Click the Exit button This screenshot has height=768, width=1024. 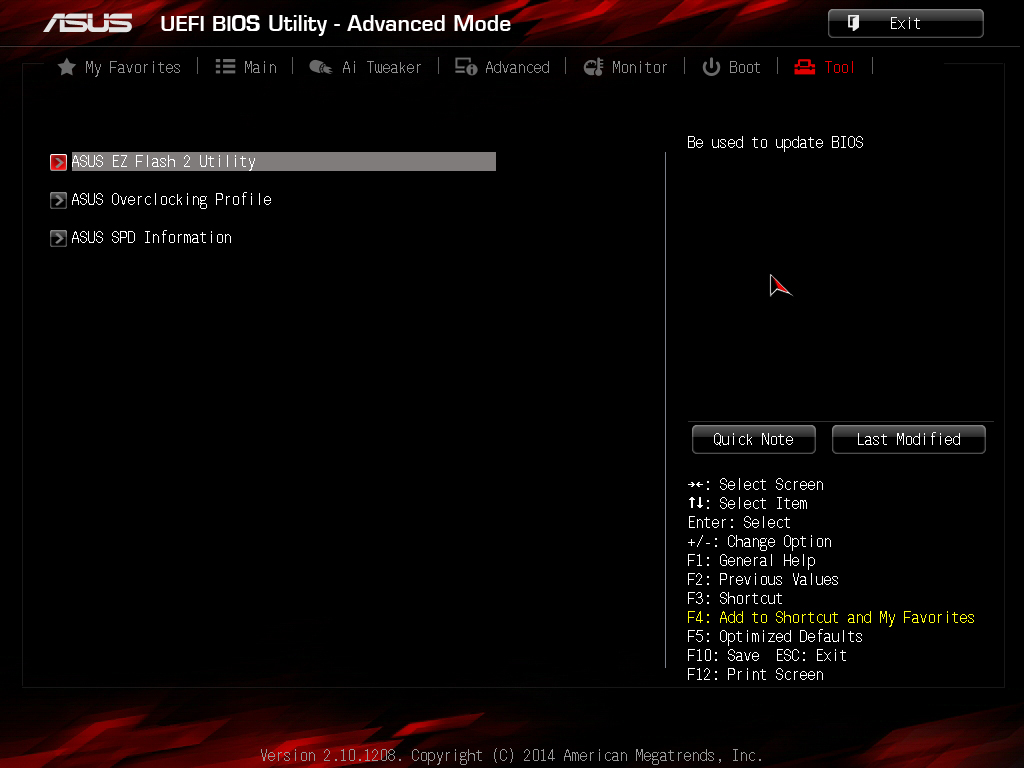[906, 24]
